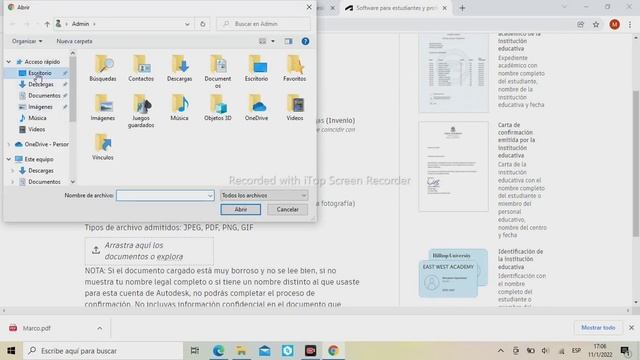The width and height of the screenshot is (640, 360).
Task: Open the Objetos 3D folder
Action: coord(218,107)
